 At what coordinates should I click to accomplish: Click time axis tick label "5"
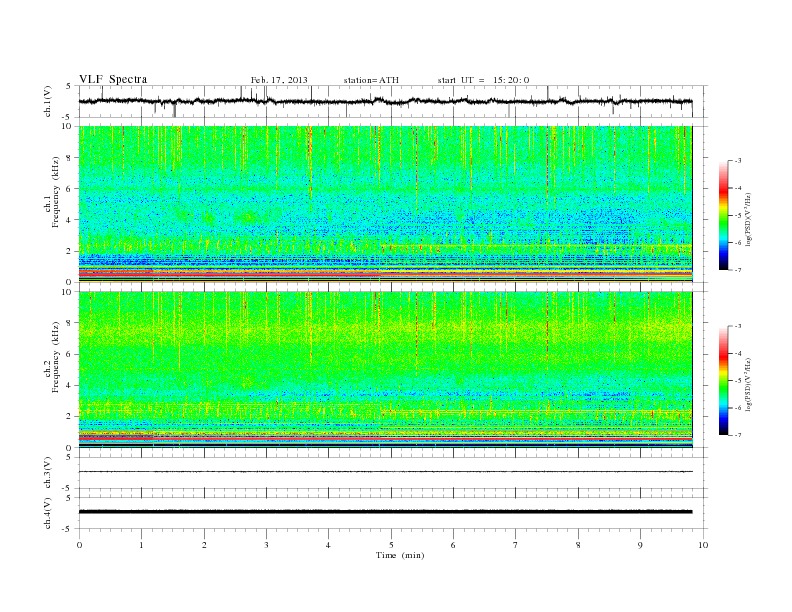tap(391, 545)
